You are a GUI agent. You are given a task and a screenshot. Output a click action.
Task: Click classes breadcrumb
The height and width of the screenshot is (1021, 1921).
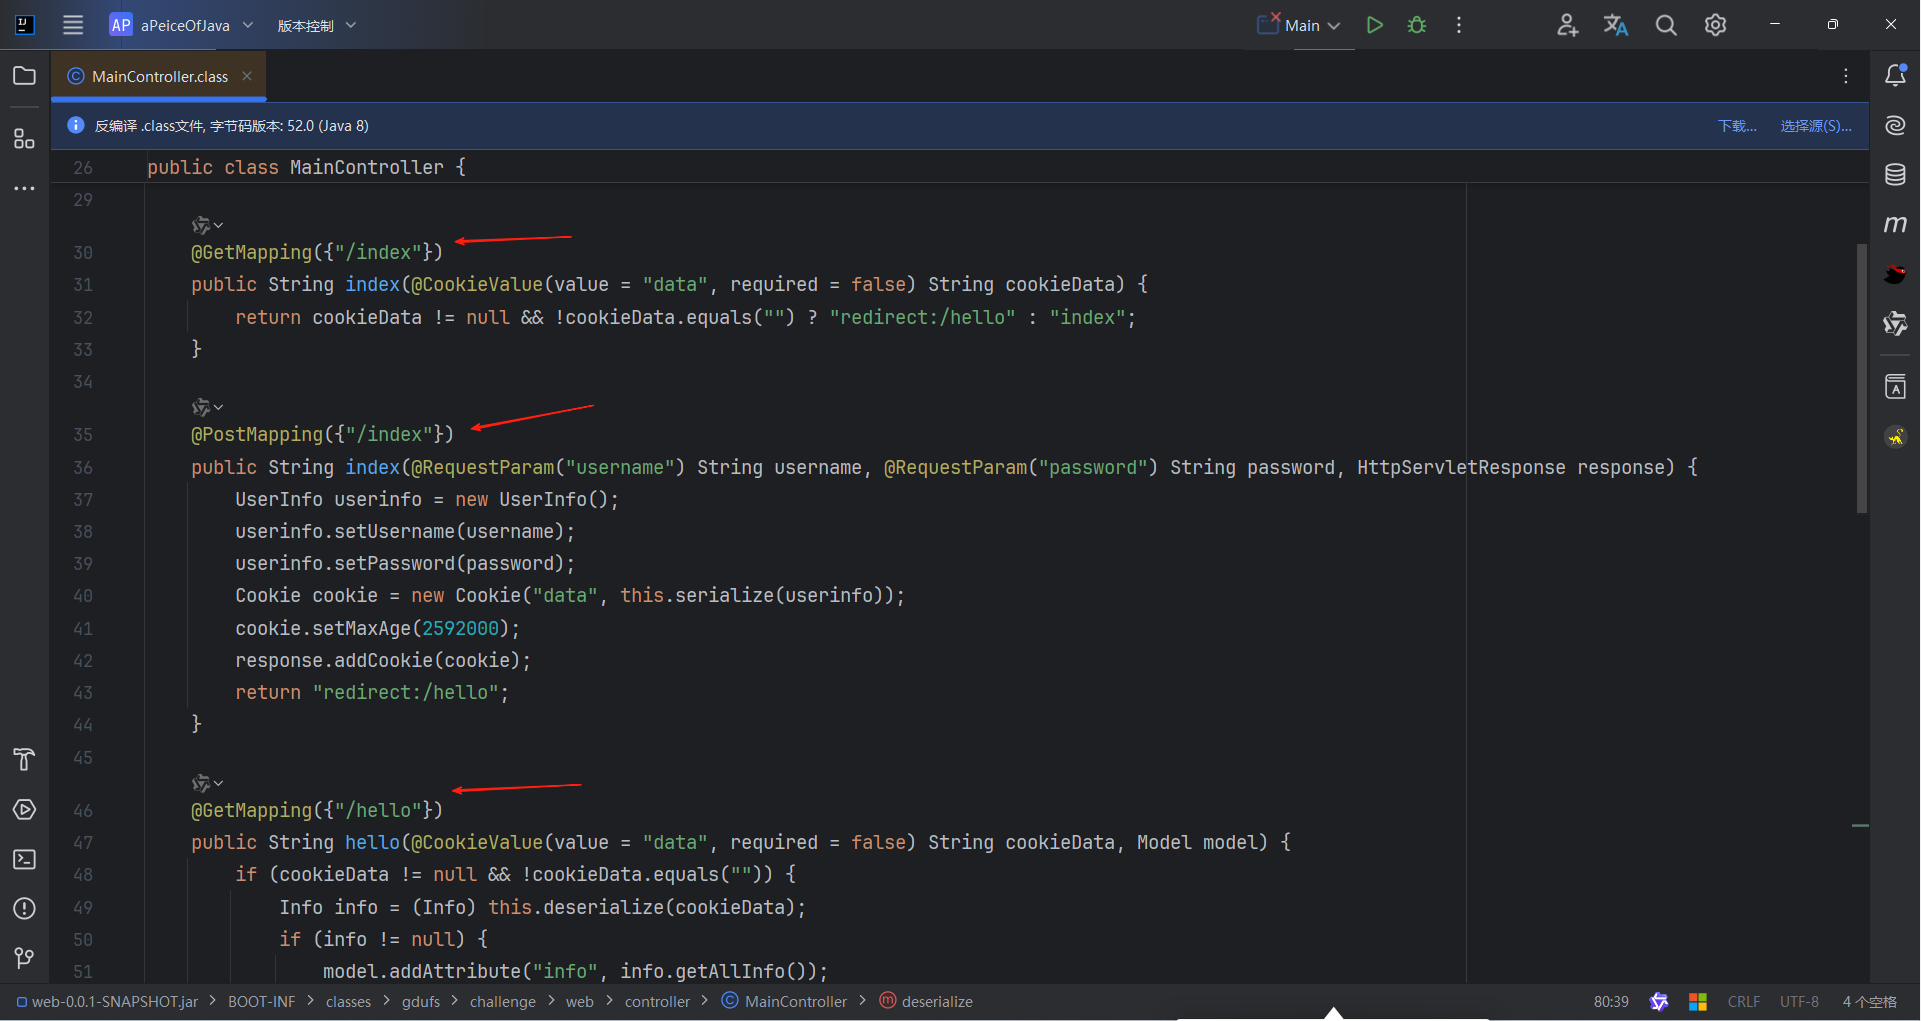click(348, 1002)
